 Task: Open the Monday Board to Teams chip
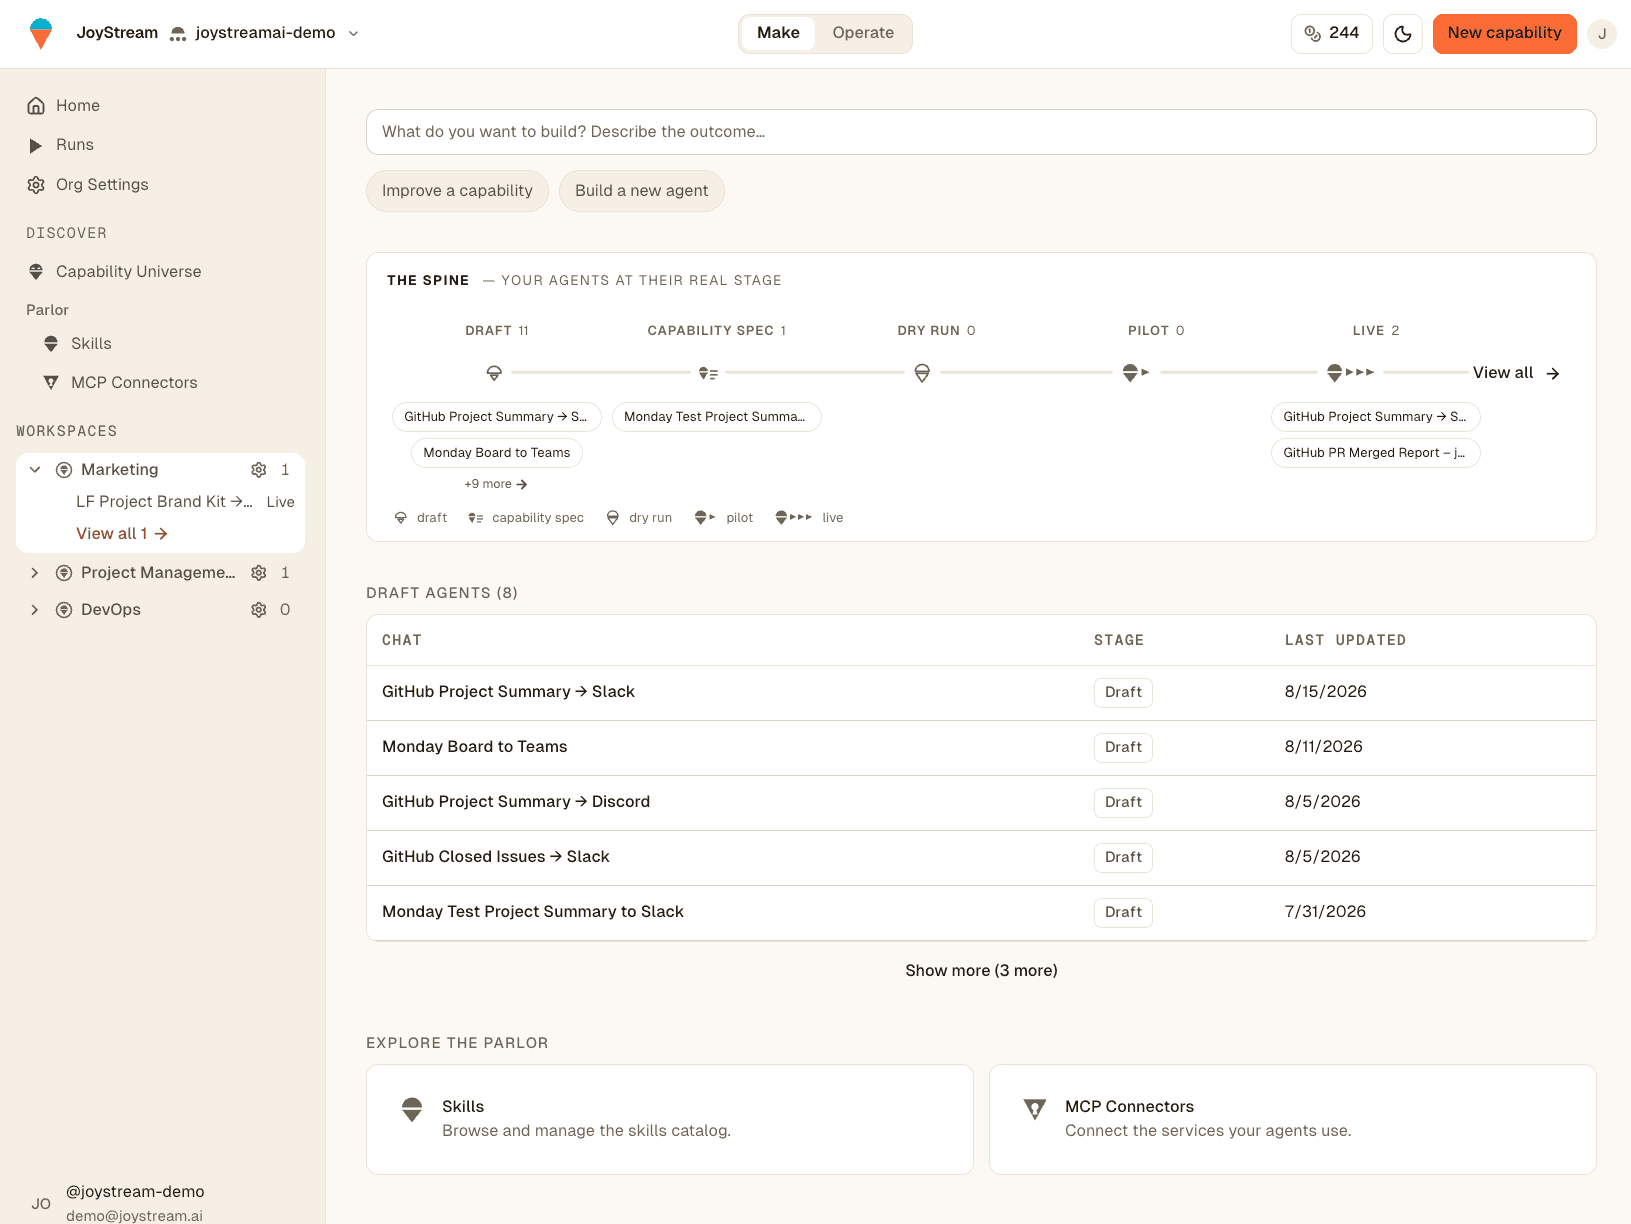pos(496,453)
